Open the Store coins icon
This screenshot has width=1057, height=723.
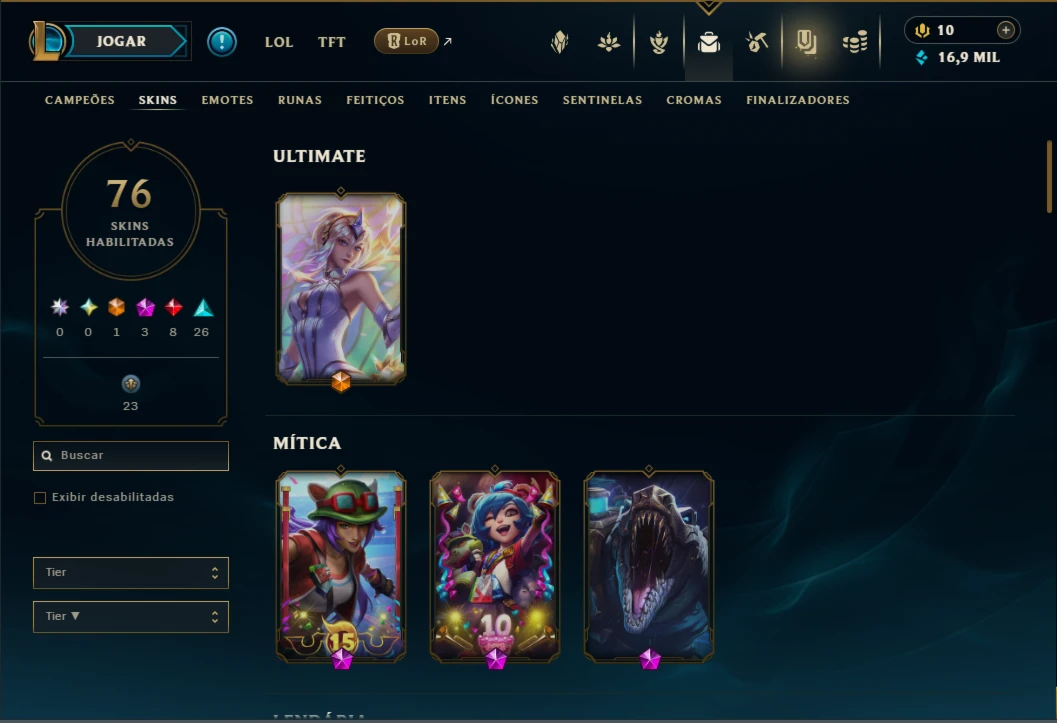point(855,43)
